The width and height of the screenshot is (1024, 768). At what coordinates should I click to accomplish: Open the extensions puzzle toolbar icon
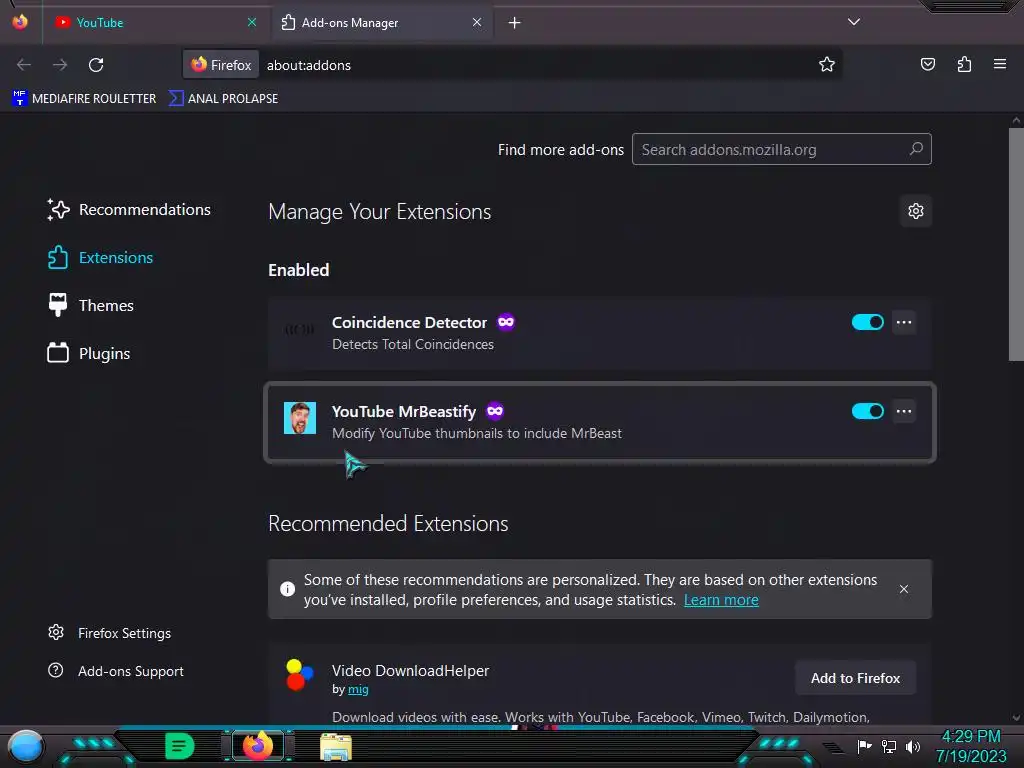click(x=964, y=64)
